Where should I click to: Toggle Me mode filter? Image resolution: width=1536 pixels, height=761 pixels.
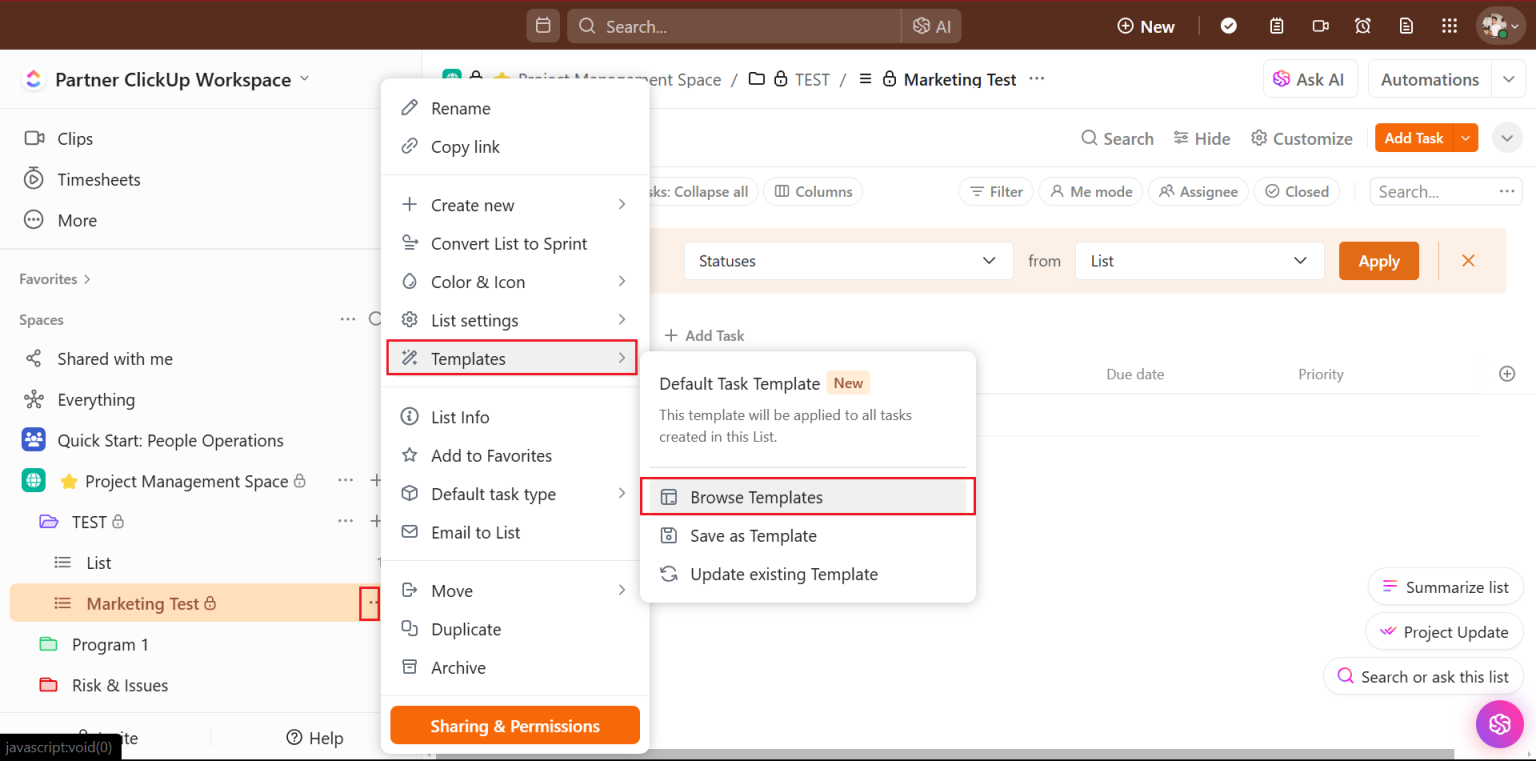click(1090, 191)
